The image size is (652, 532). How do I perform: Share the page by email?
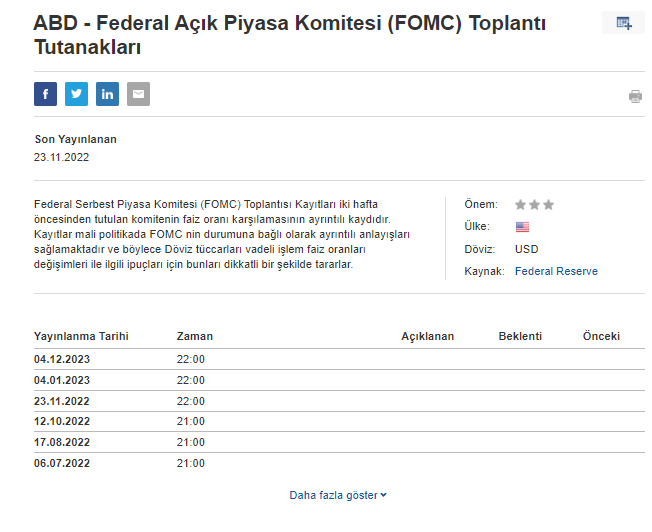tap(138, 94)
